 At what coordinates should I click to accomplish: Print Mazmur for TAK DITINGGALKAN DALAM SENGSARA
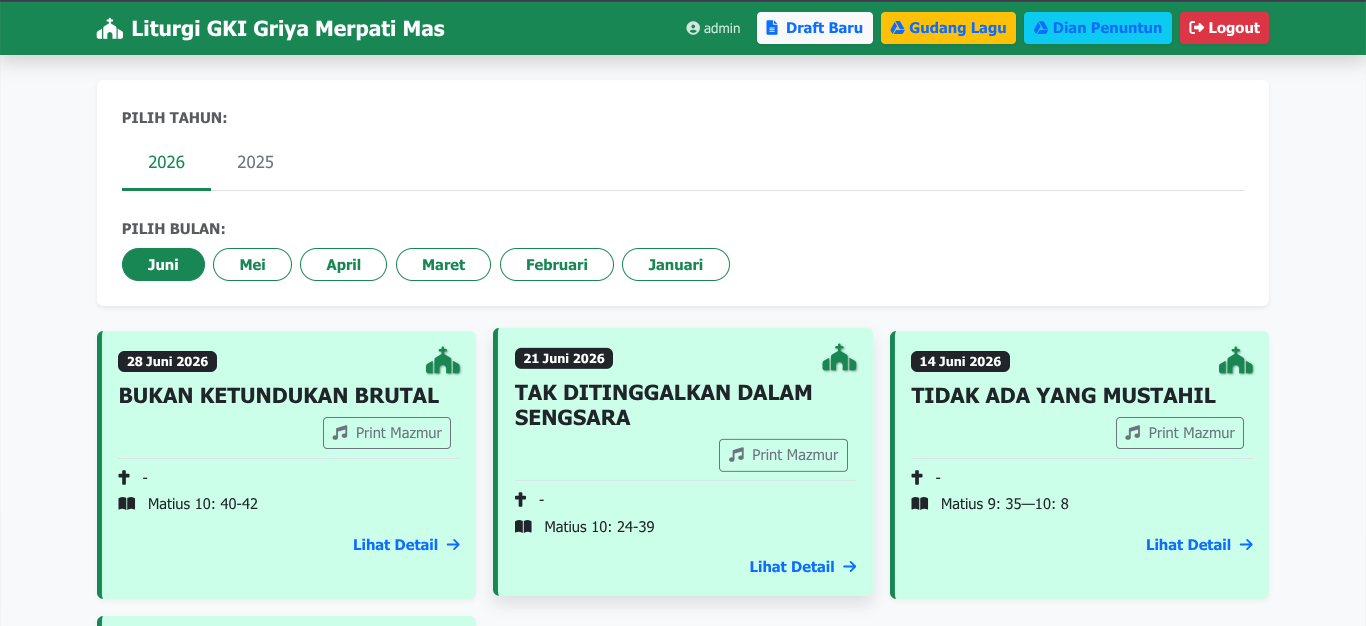[x=783, y=455]
